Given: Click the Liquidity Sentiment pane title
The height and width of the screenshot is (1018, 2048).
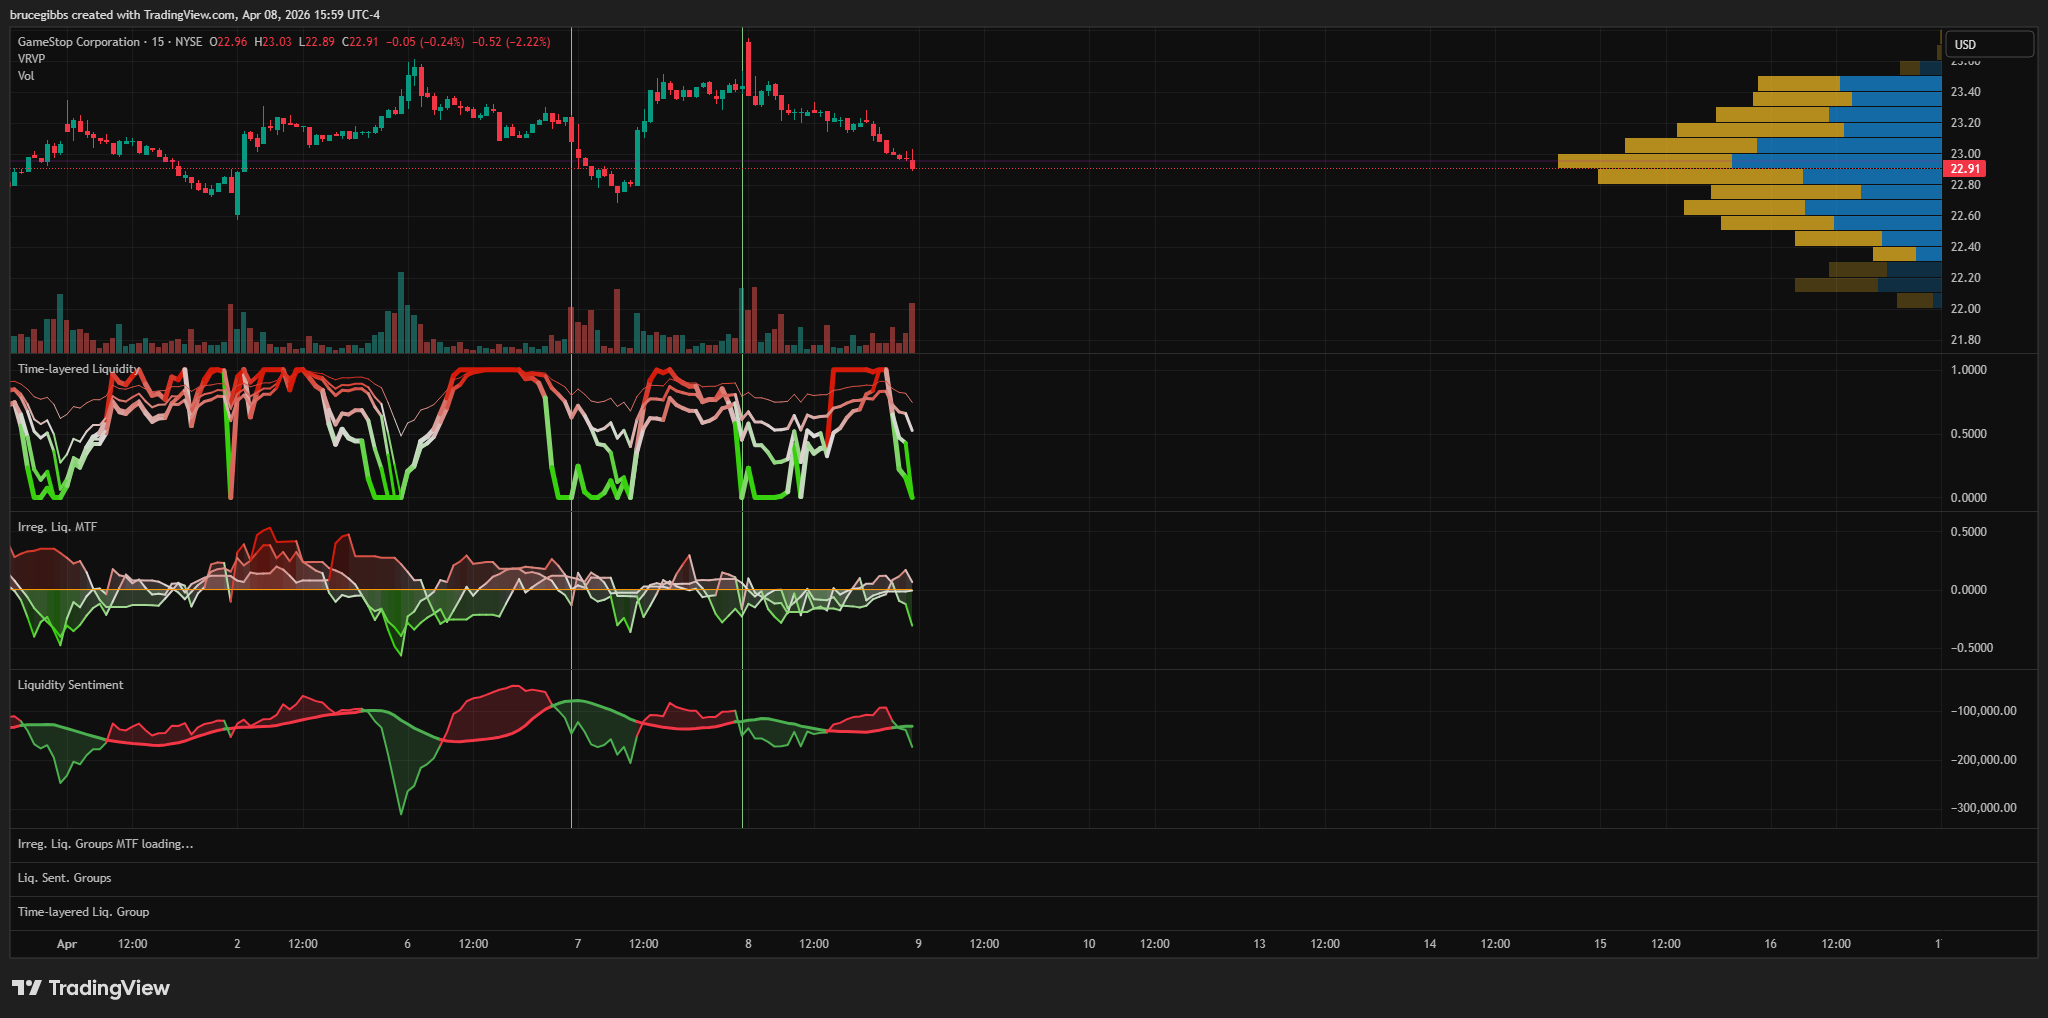Looking at the screenshot, I should click(x=70, y=685).
